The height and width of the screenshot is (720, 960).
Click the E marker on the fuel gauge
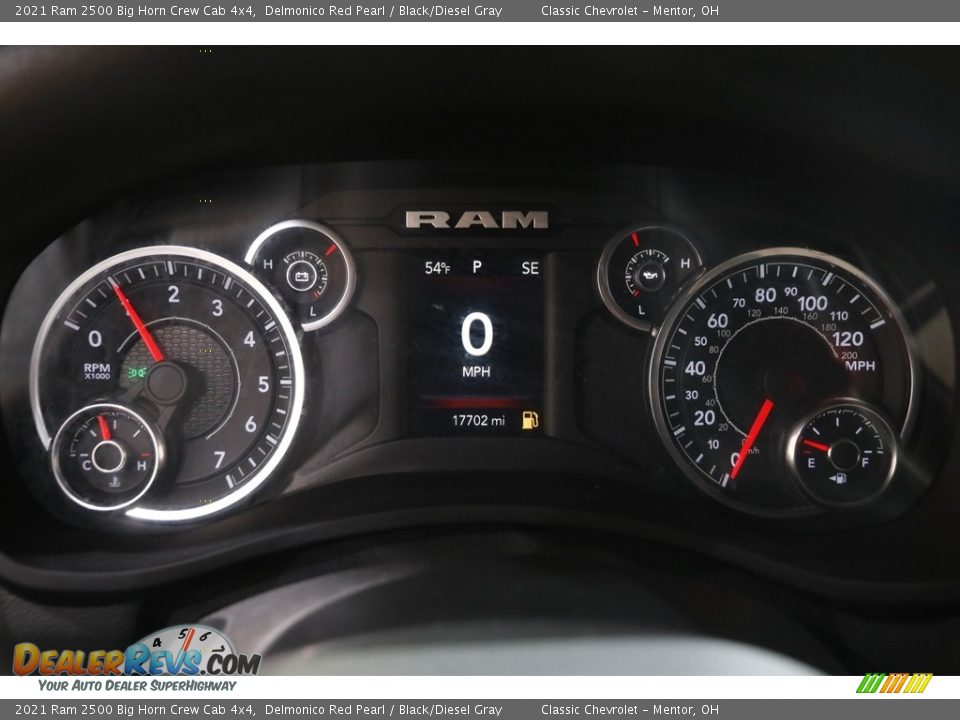pos(811,463)
